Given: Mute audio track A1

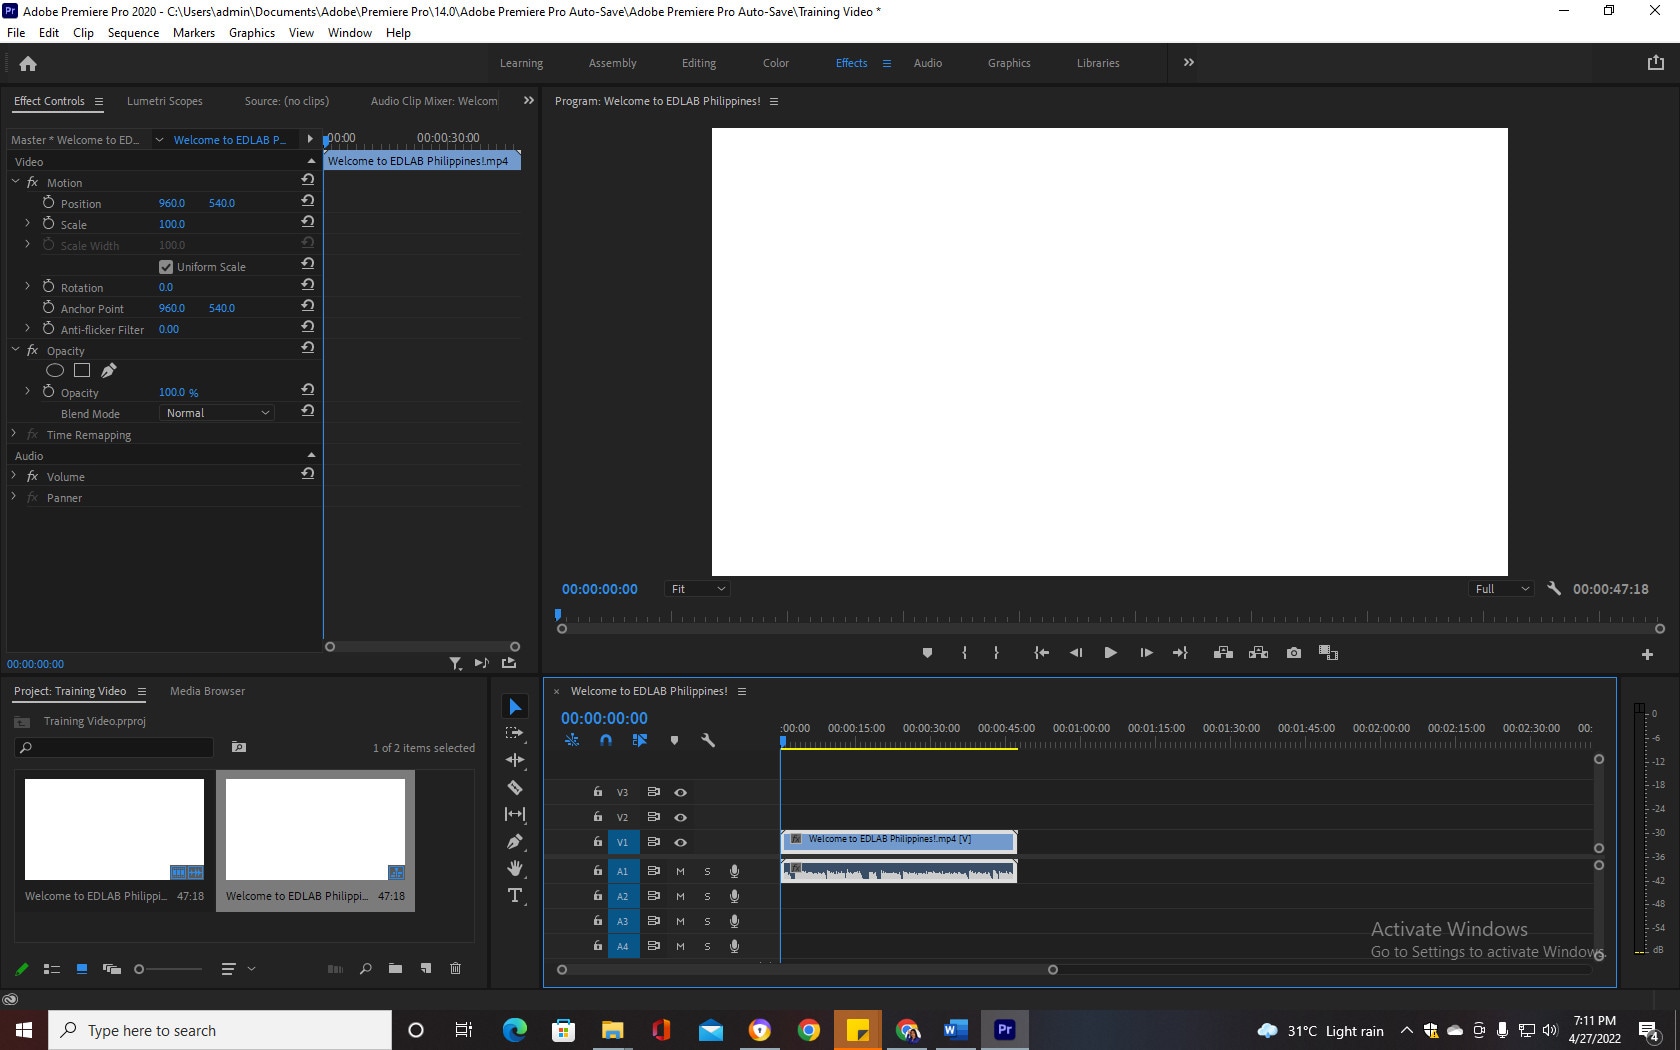Looking at the screenshot, I should pos(680,871).
